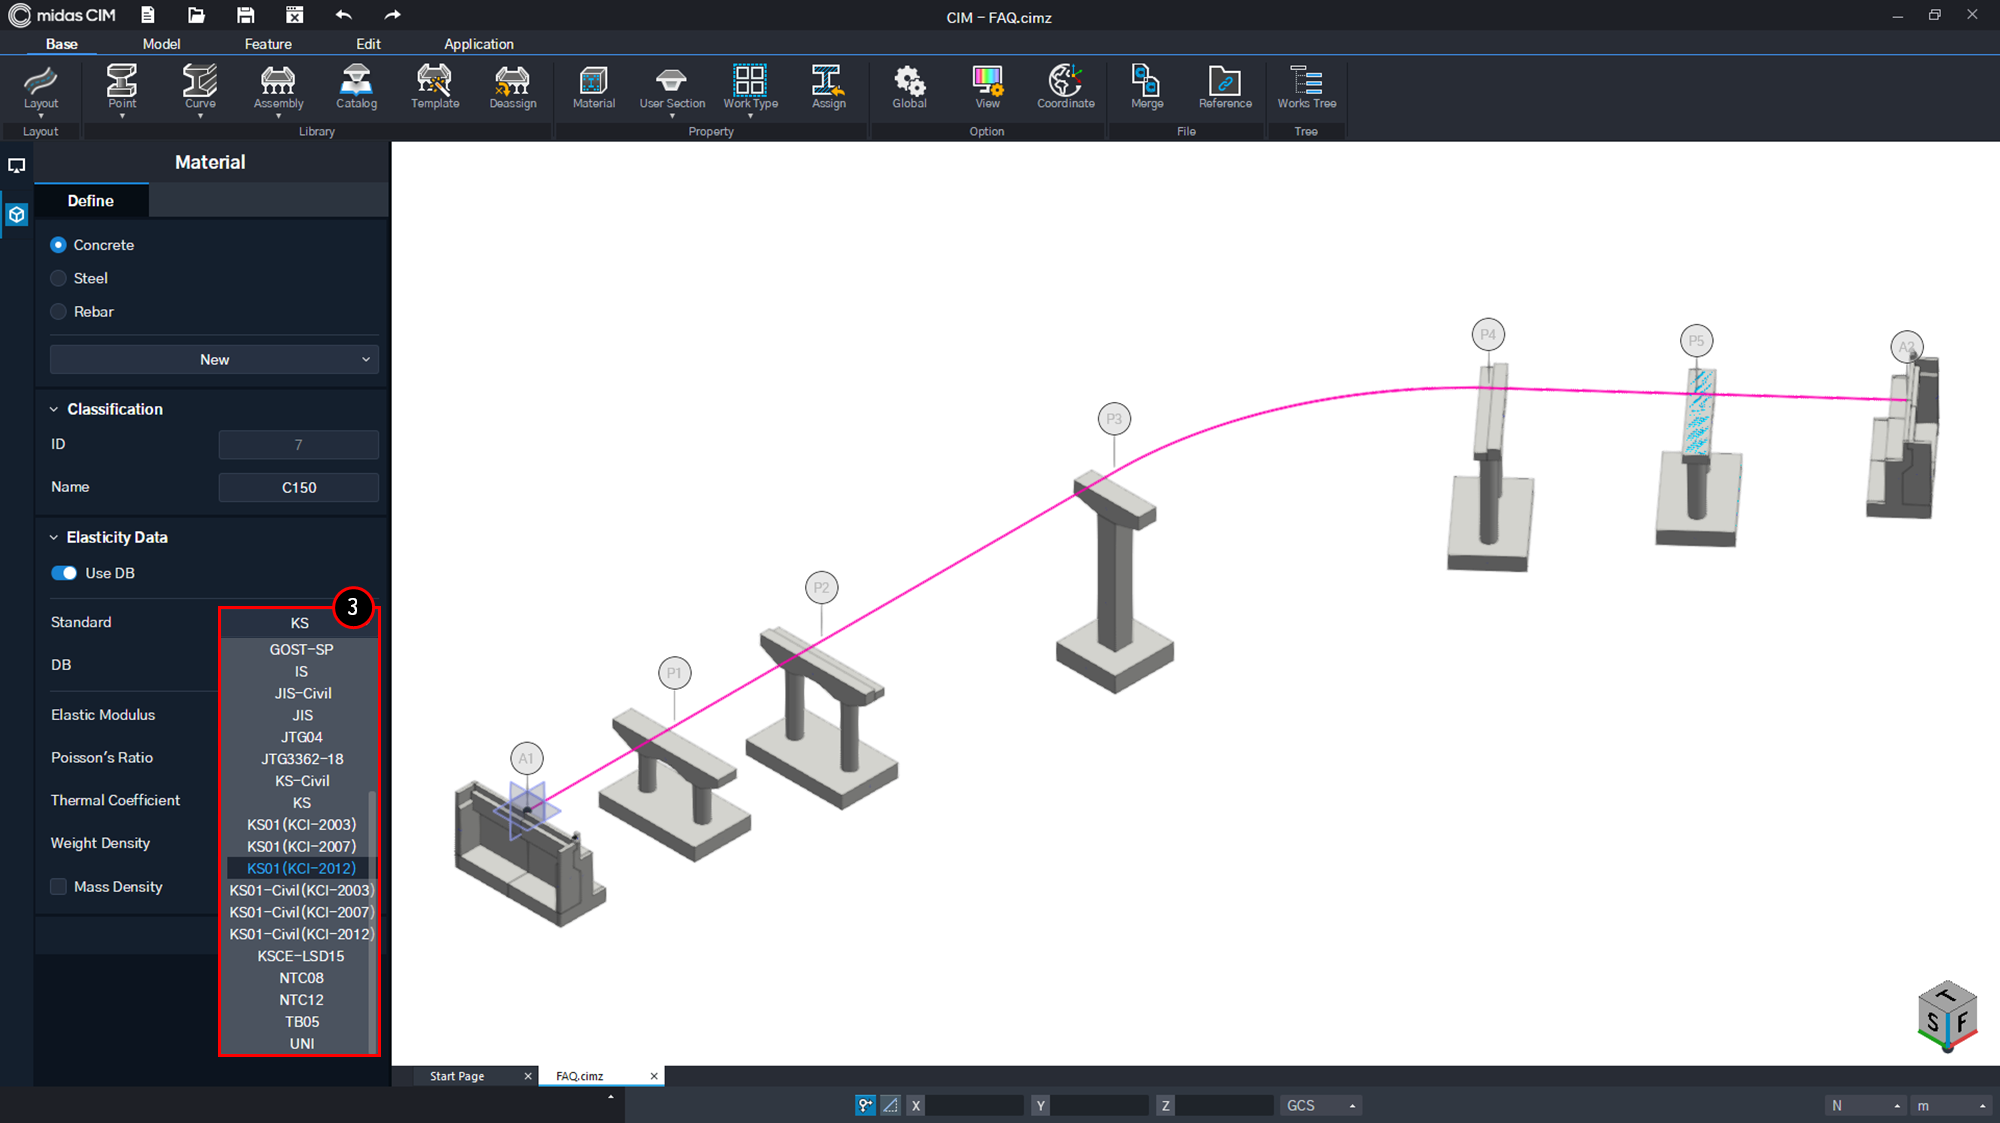The image size is (2000, 1123).
Task: Close the FAQ.cimz tab
Action: click(x=654, y=1076)
